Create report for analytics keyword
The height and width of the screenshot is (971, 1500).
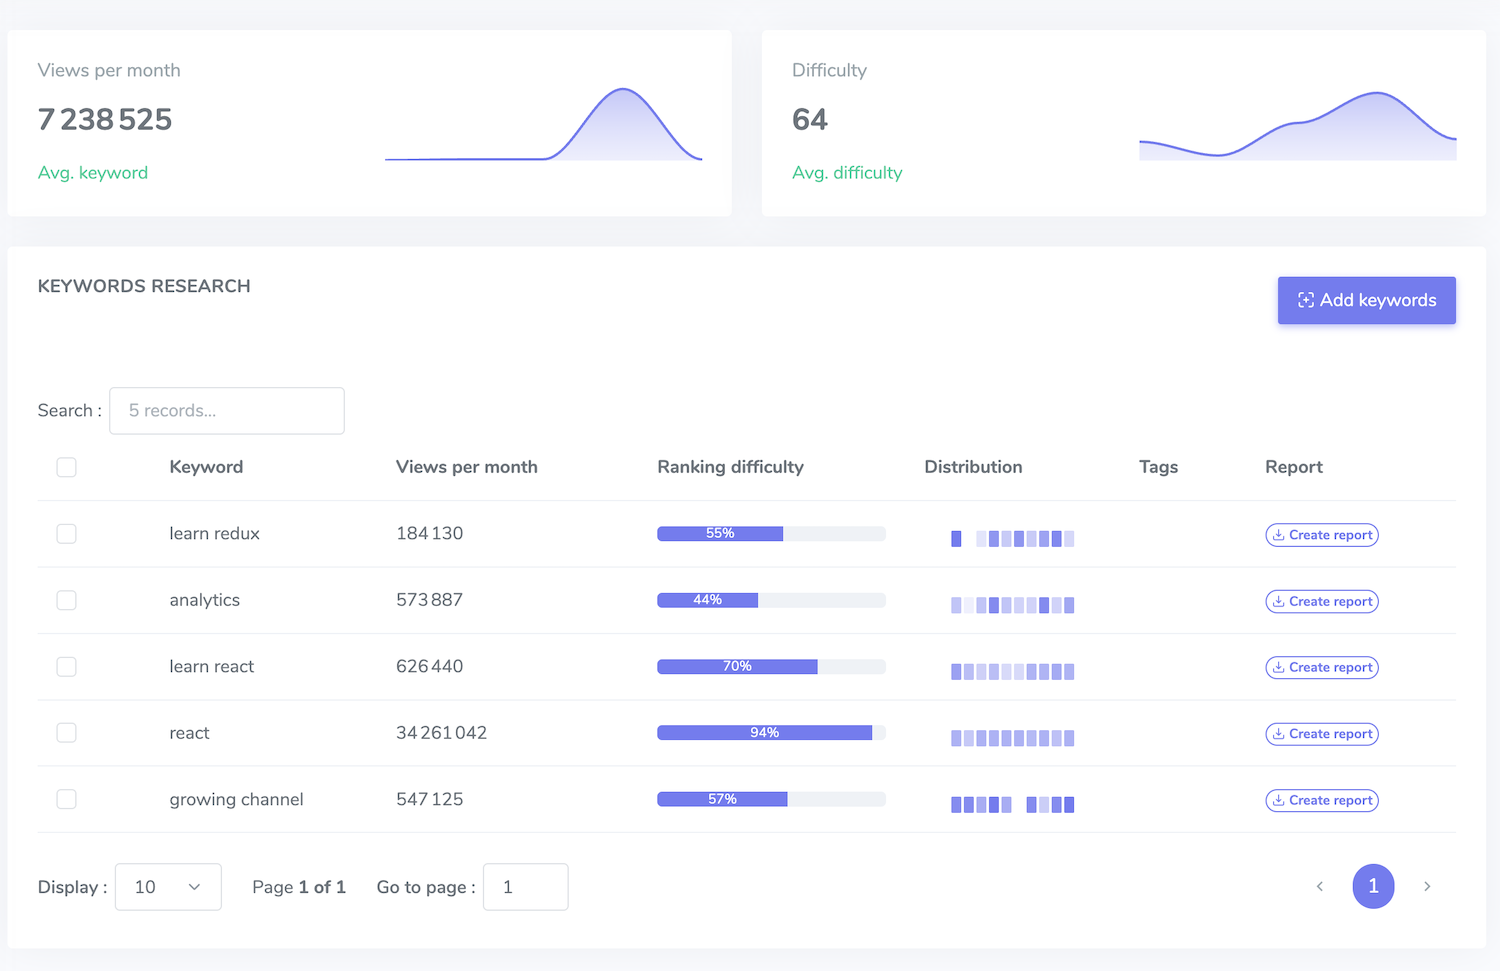(1322, 601)
